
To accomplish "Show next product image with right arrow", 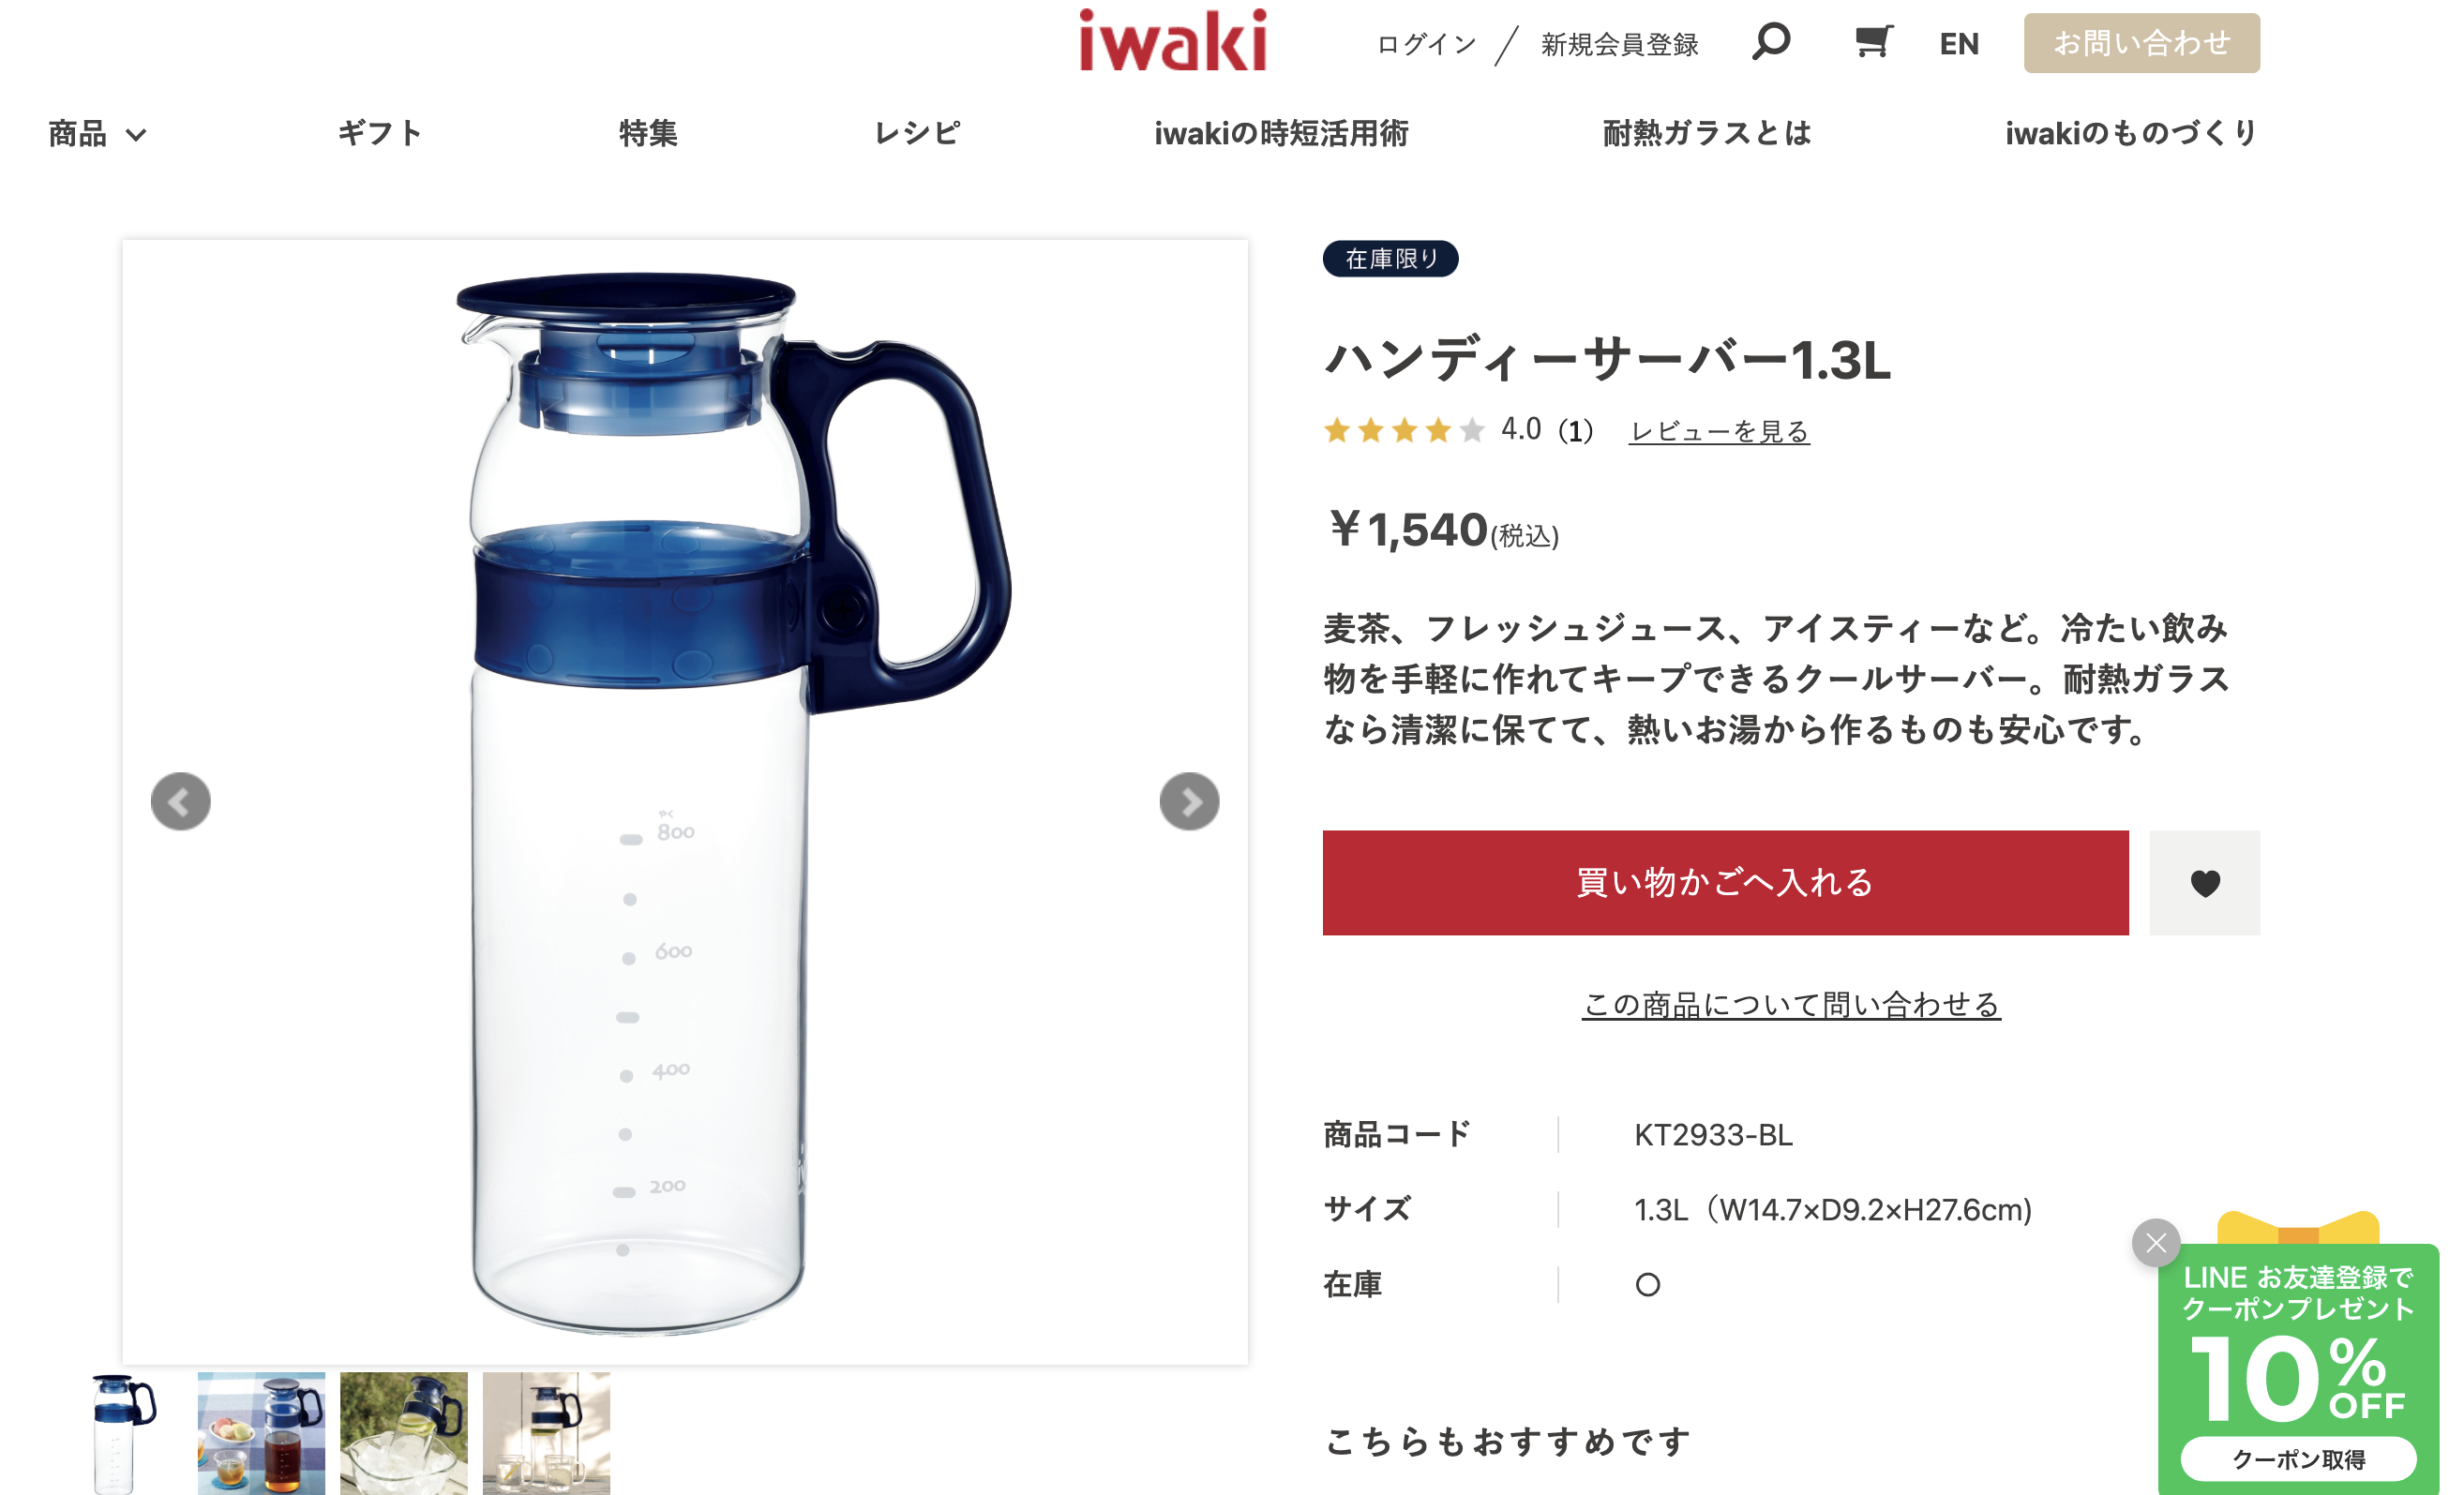I will tap(1189, 801).
